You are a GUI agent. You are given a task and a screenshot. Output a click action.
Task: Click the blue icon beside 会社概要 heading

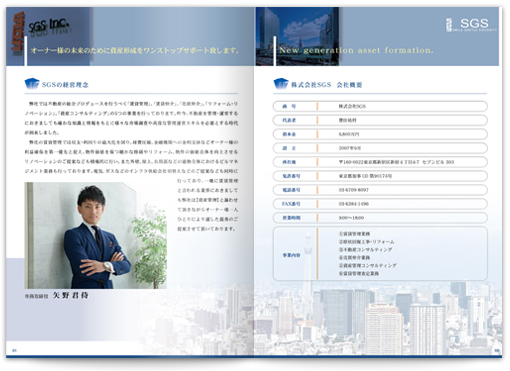tap(281, 84)
